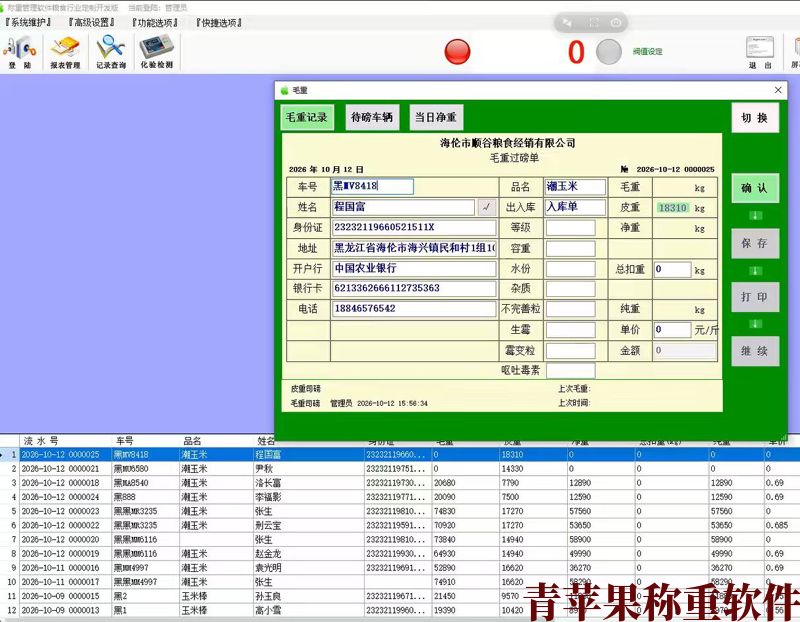Switch to the 毛重记录 tab
This screenshot has height=622, width=800.
pos(307,117)
